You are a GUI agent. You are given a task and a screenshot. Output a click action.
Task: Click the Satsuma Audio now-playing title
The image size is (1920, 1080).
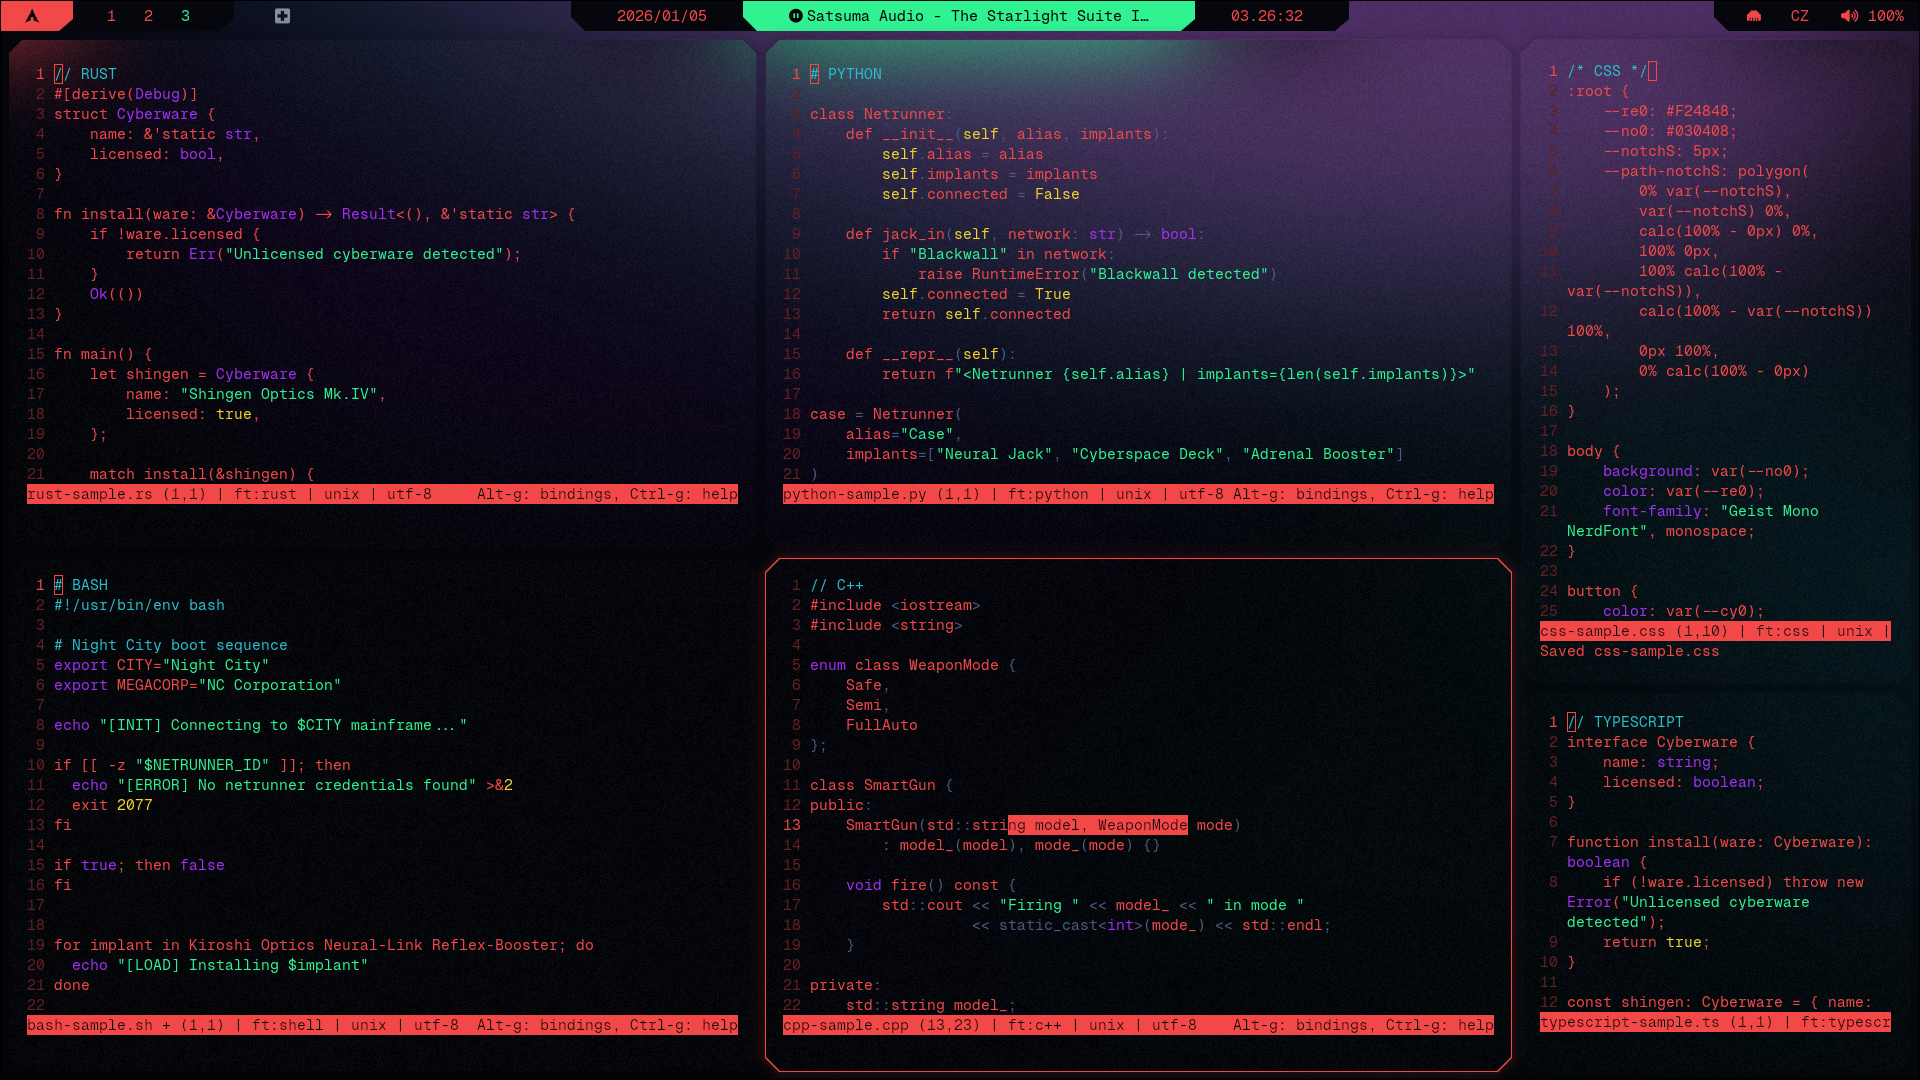coord(977,16)
